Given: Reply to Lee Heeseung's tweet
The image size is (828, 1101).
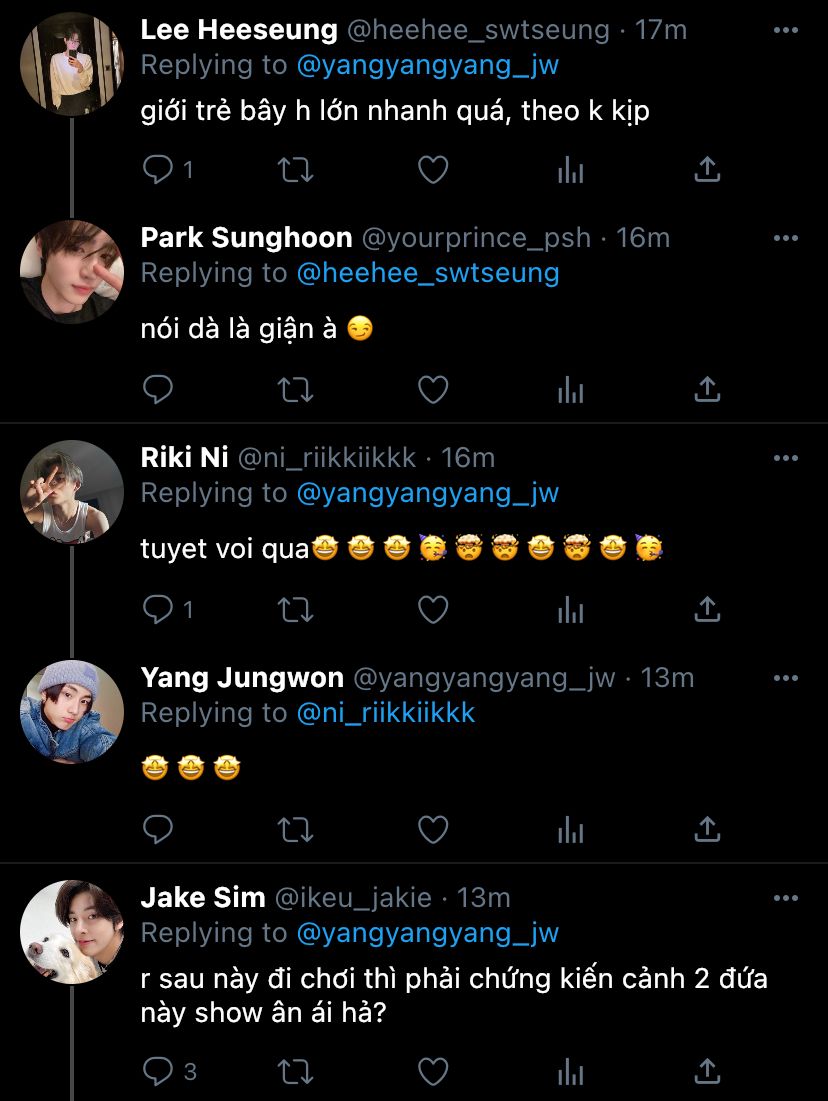Looking at the screenshot, I should coord(159,170).
